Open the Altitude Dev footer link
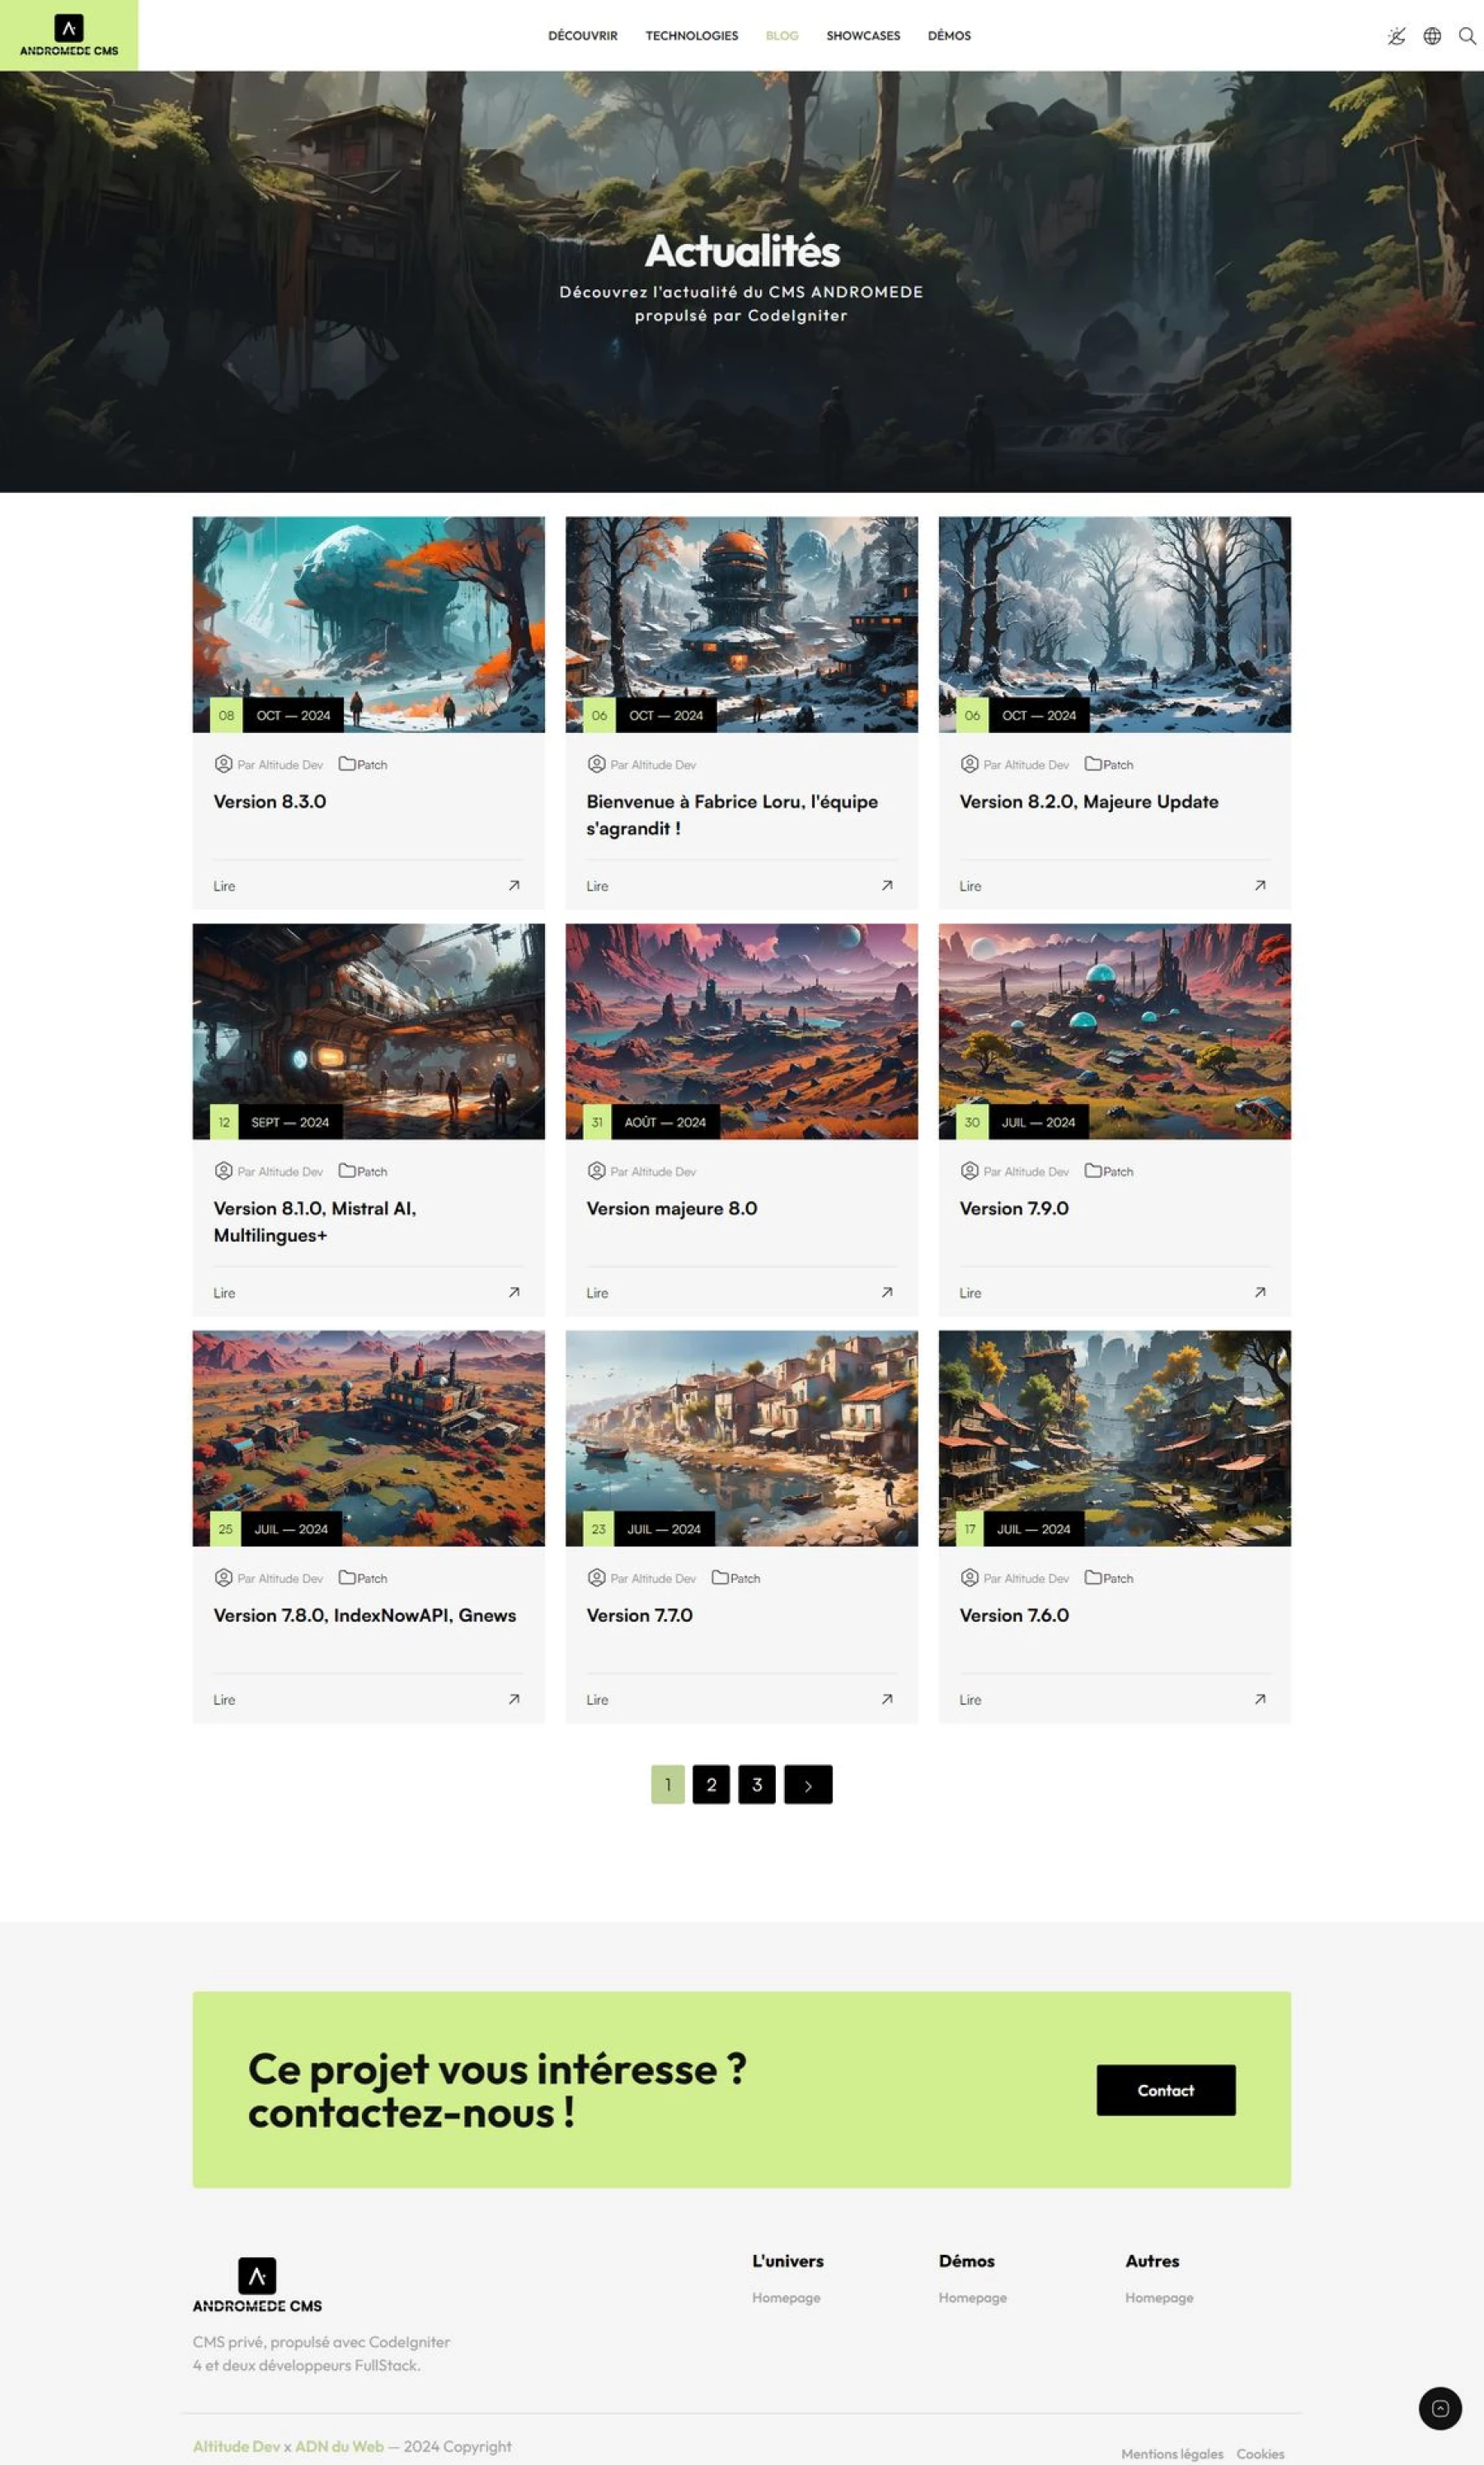The image size is (1484, 2465). click(x=236, y=2446)
